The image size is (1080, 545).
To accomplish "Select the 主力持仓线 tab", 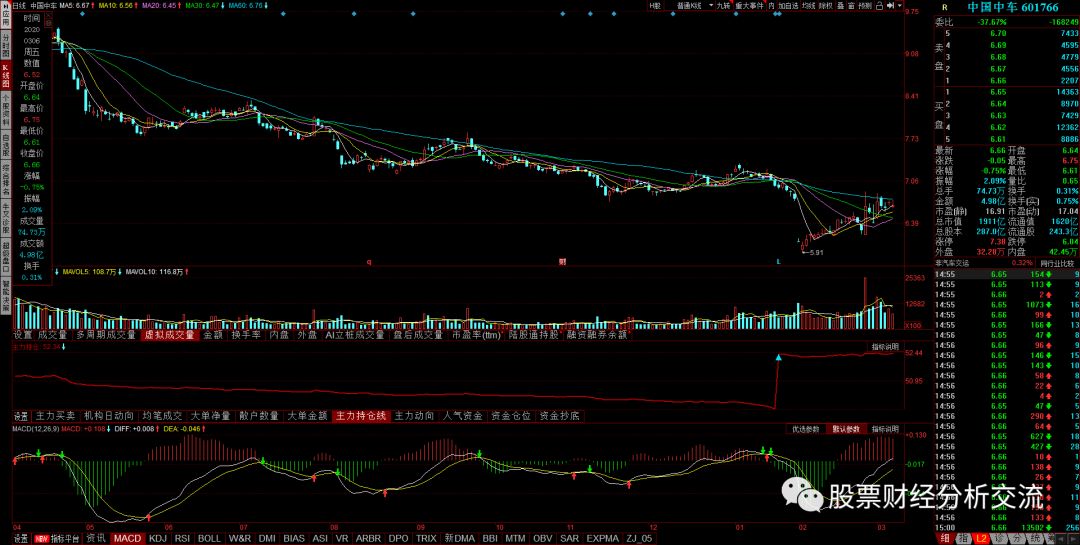I will [361, 416].
